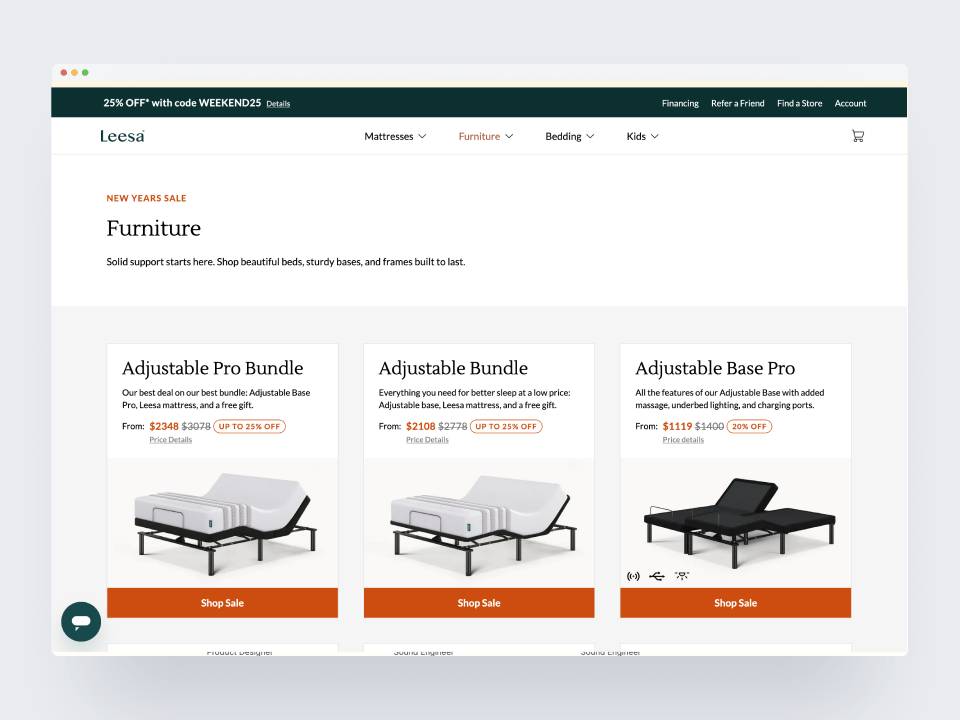The width and height of the screenshot is (960, 720).
Task: Open Price Details under Adjustable Bundle
Action: 427,440
